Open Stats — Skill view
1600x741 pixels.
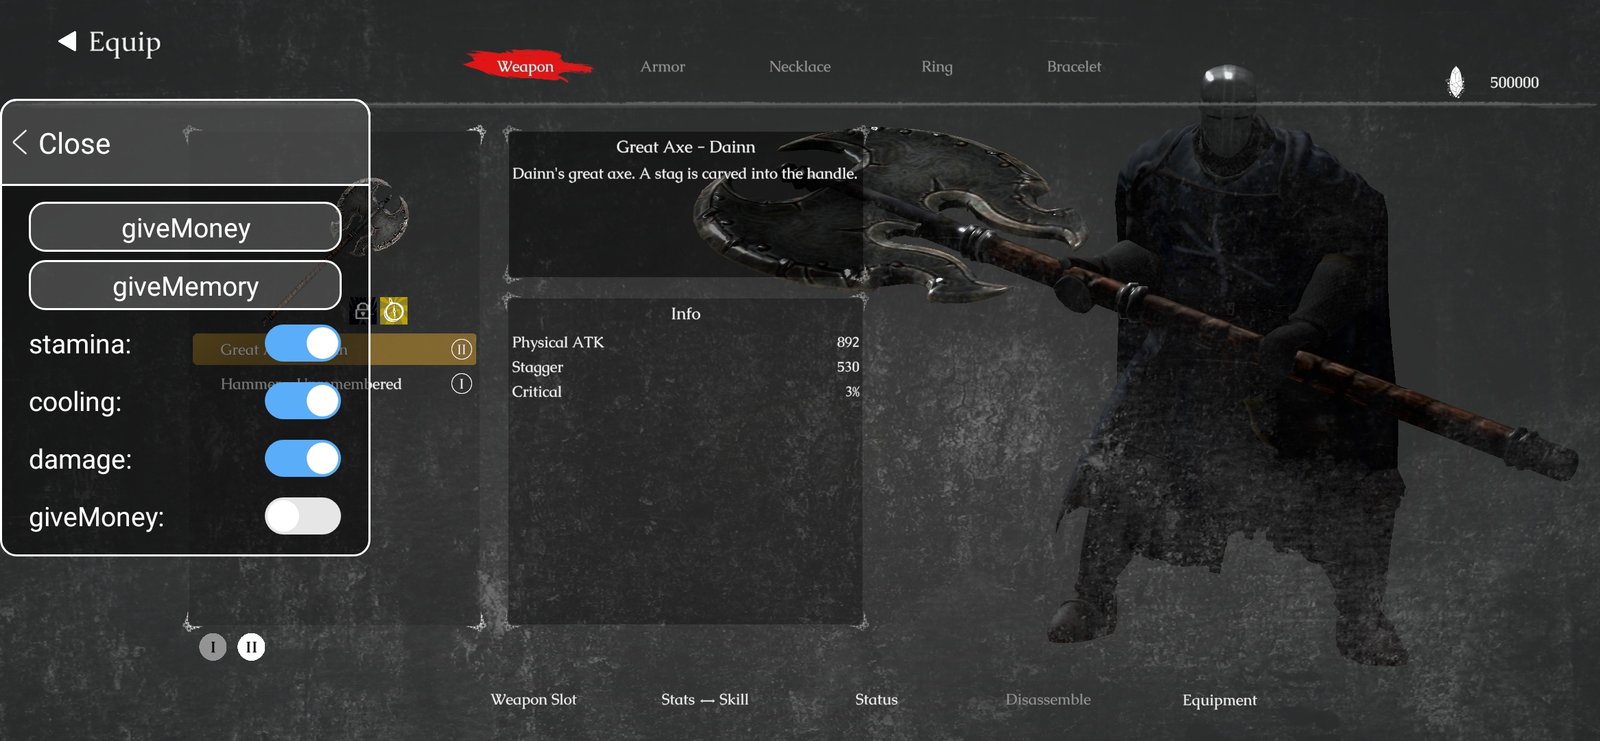tap(704, 700)
